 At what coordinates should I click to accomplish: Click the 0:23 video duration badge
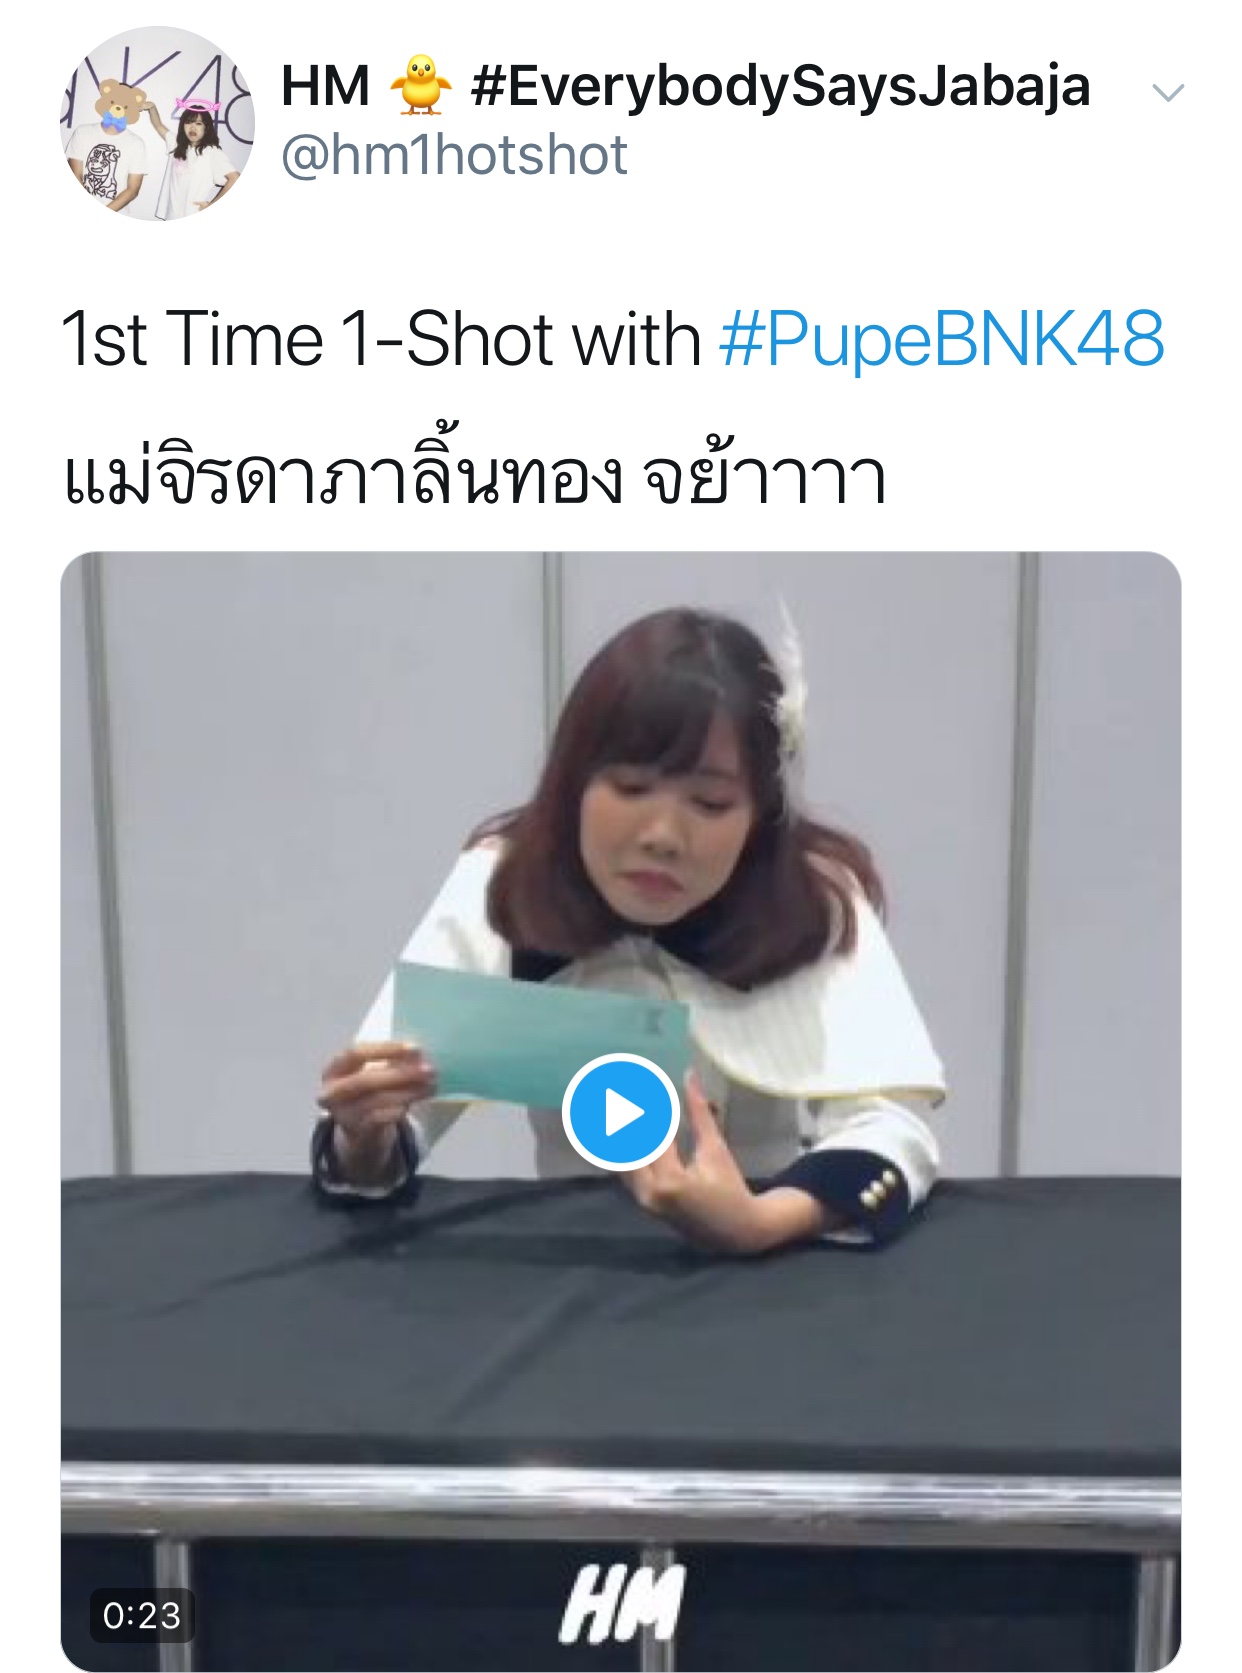tap(142, 1615)
